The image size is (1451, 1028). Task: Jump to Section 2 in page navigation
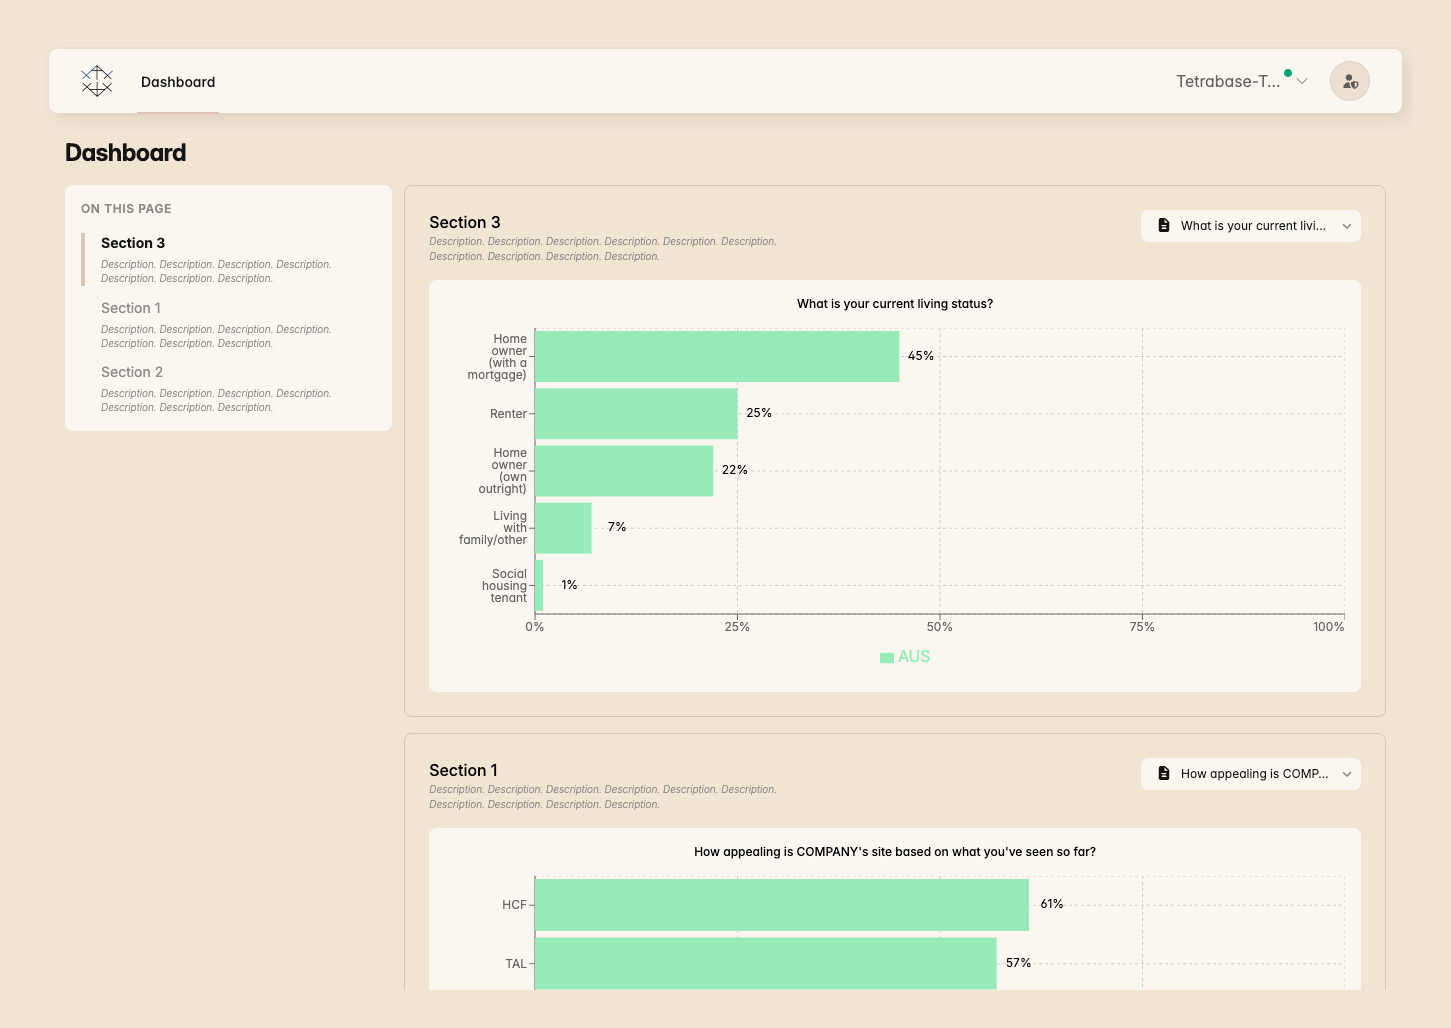point(132,372)
